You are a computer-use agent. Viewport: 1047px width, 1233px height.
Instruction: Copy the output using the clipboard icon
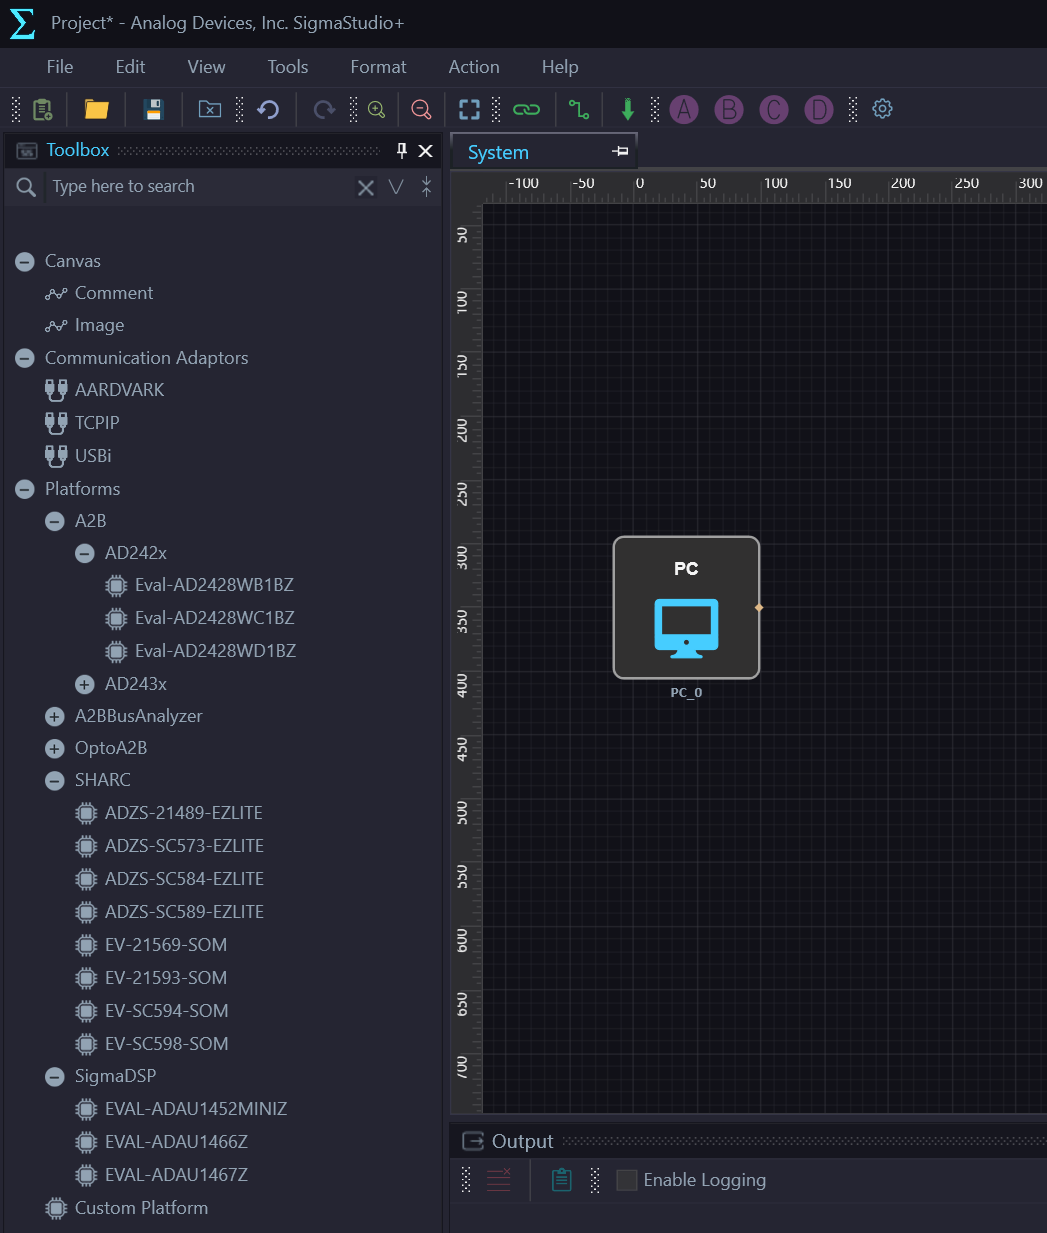(x=562, y=1180)
